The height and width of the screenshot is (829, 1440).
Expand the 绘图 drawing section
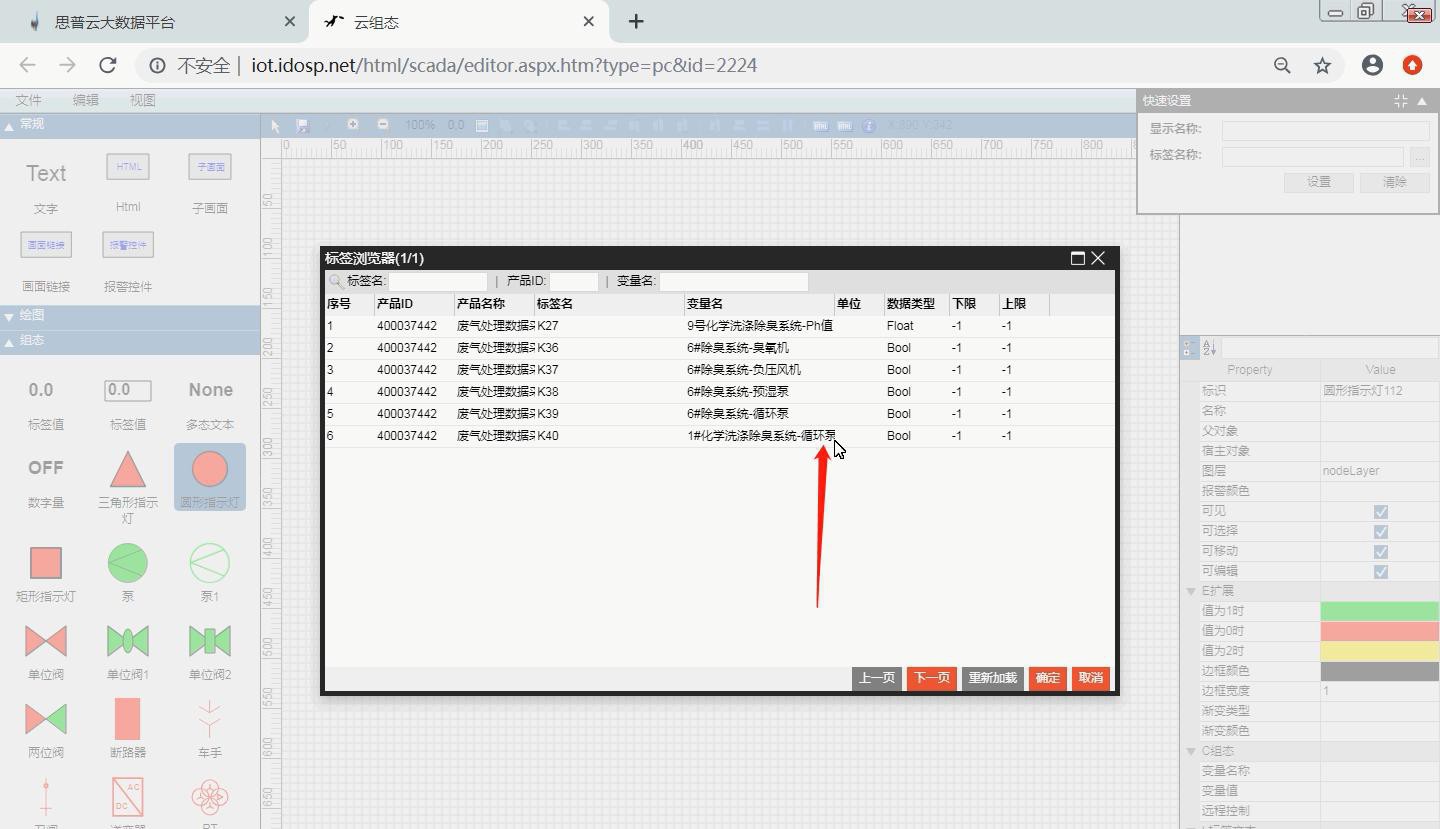[10, 316]
